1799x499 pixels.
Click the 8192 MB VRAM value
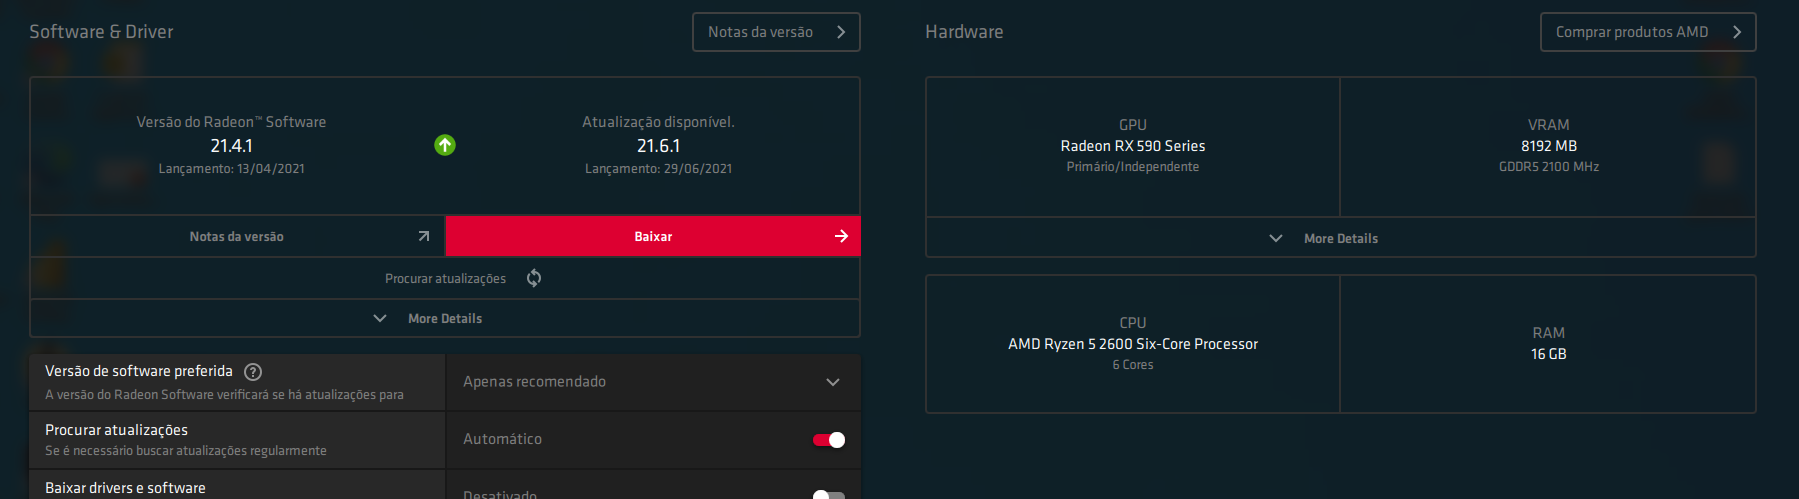[x=1549, y=146]
